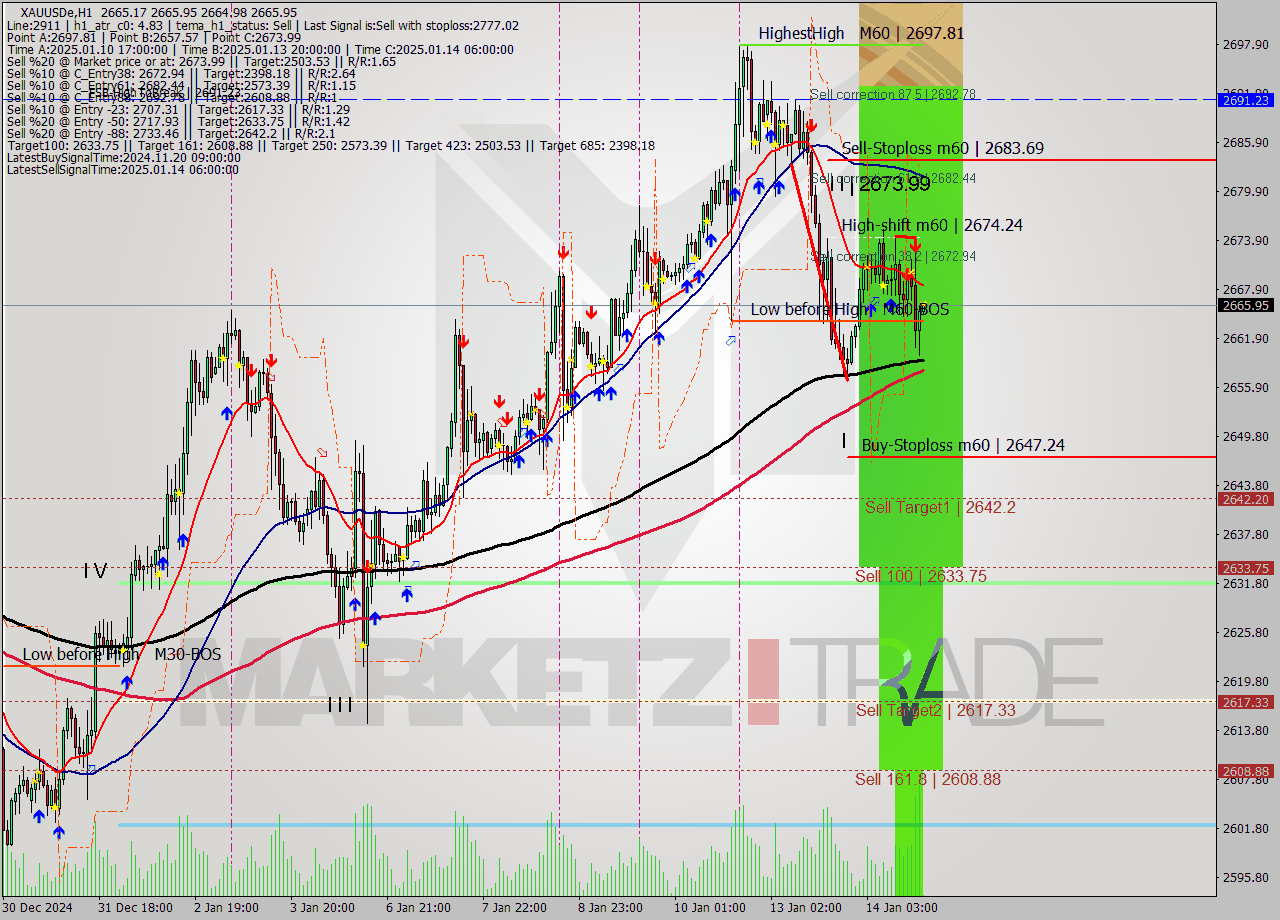Click the Sell Target1 | 2642.2 label

coord(940,507)
